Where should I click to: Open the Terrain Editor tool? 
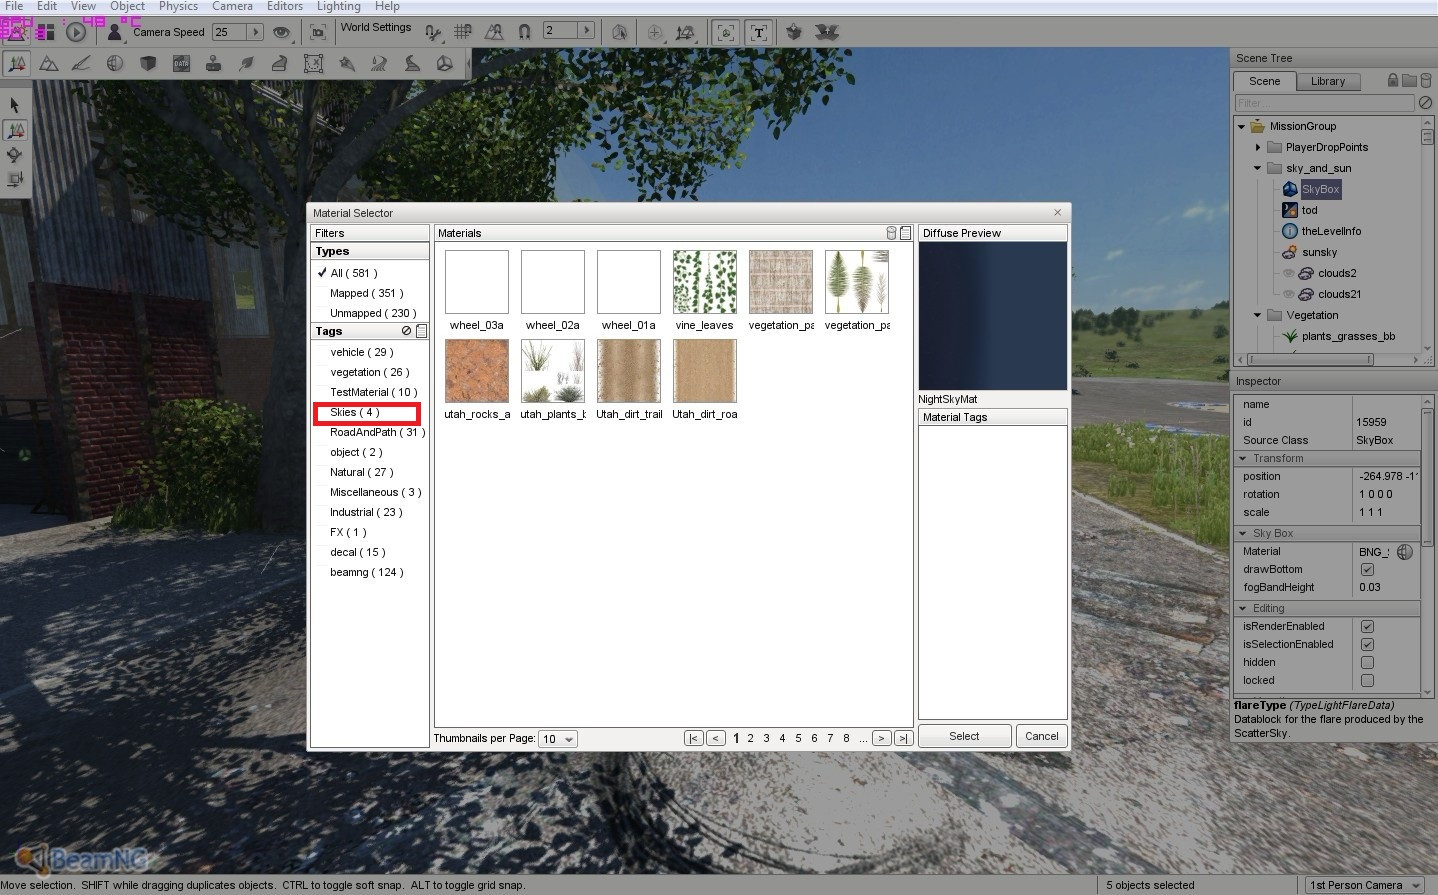point(48,64)
